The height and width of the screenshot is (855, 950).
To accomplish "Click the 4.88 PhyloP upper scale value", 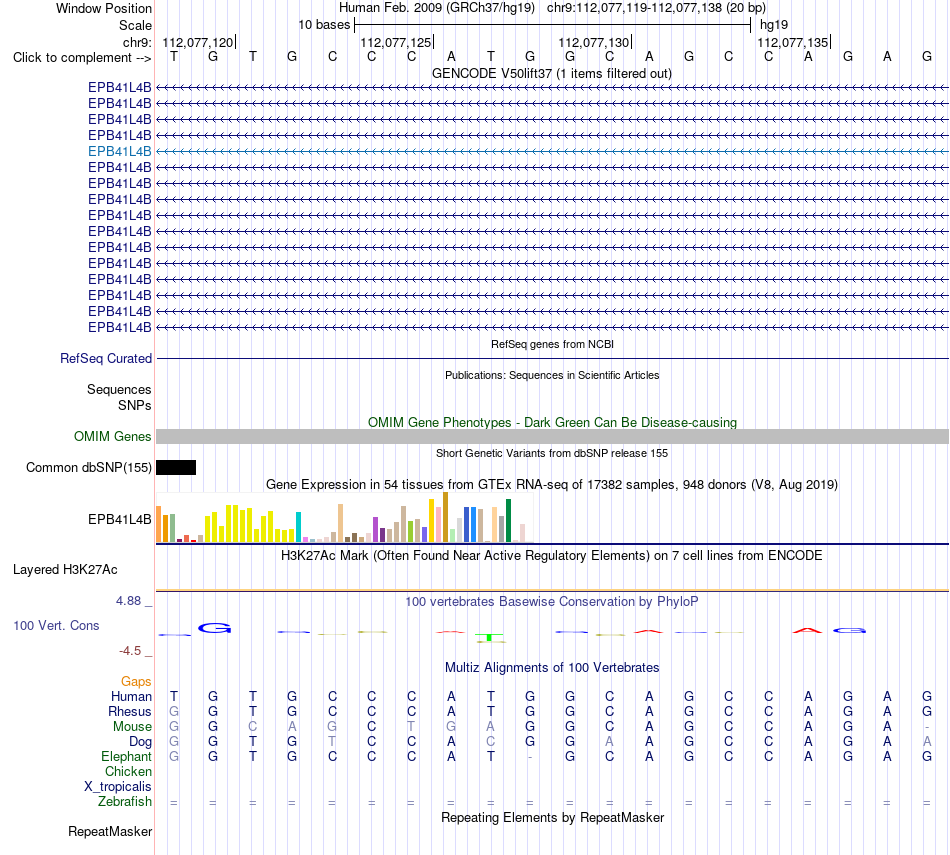I will pyautogui.click(x=128, y=600).
